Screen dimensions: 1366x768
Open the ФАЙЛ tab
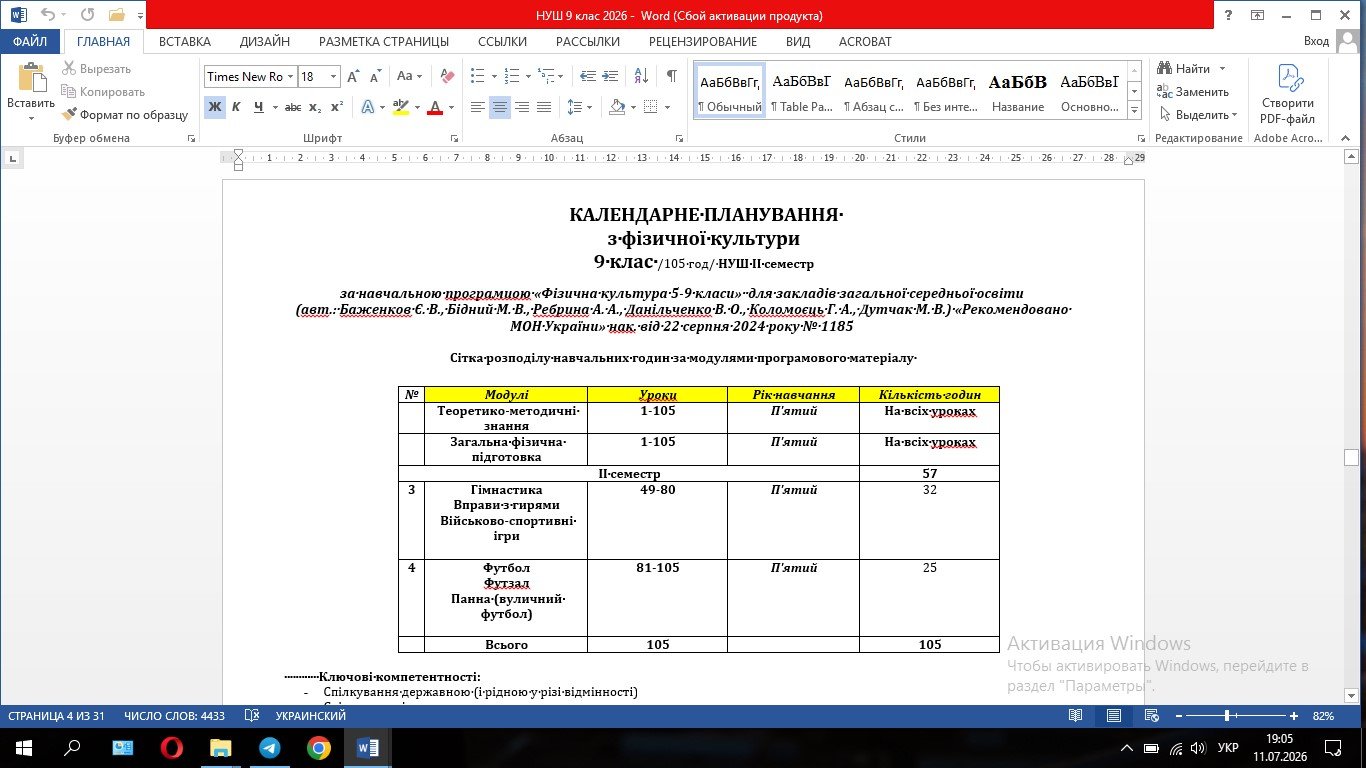pyautogui.click(x=30, y=42)
